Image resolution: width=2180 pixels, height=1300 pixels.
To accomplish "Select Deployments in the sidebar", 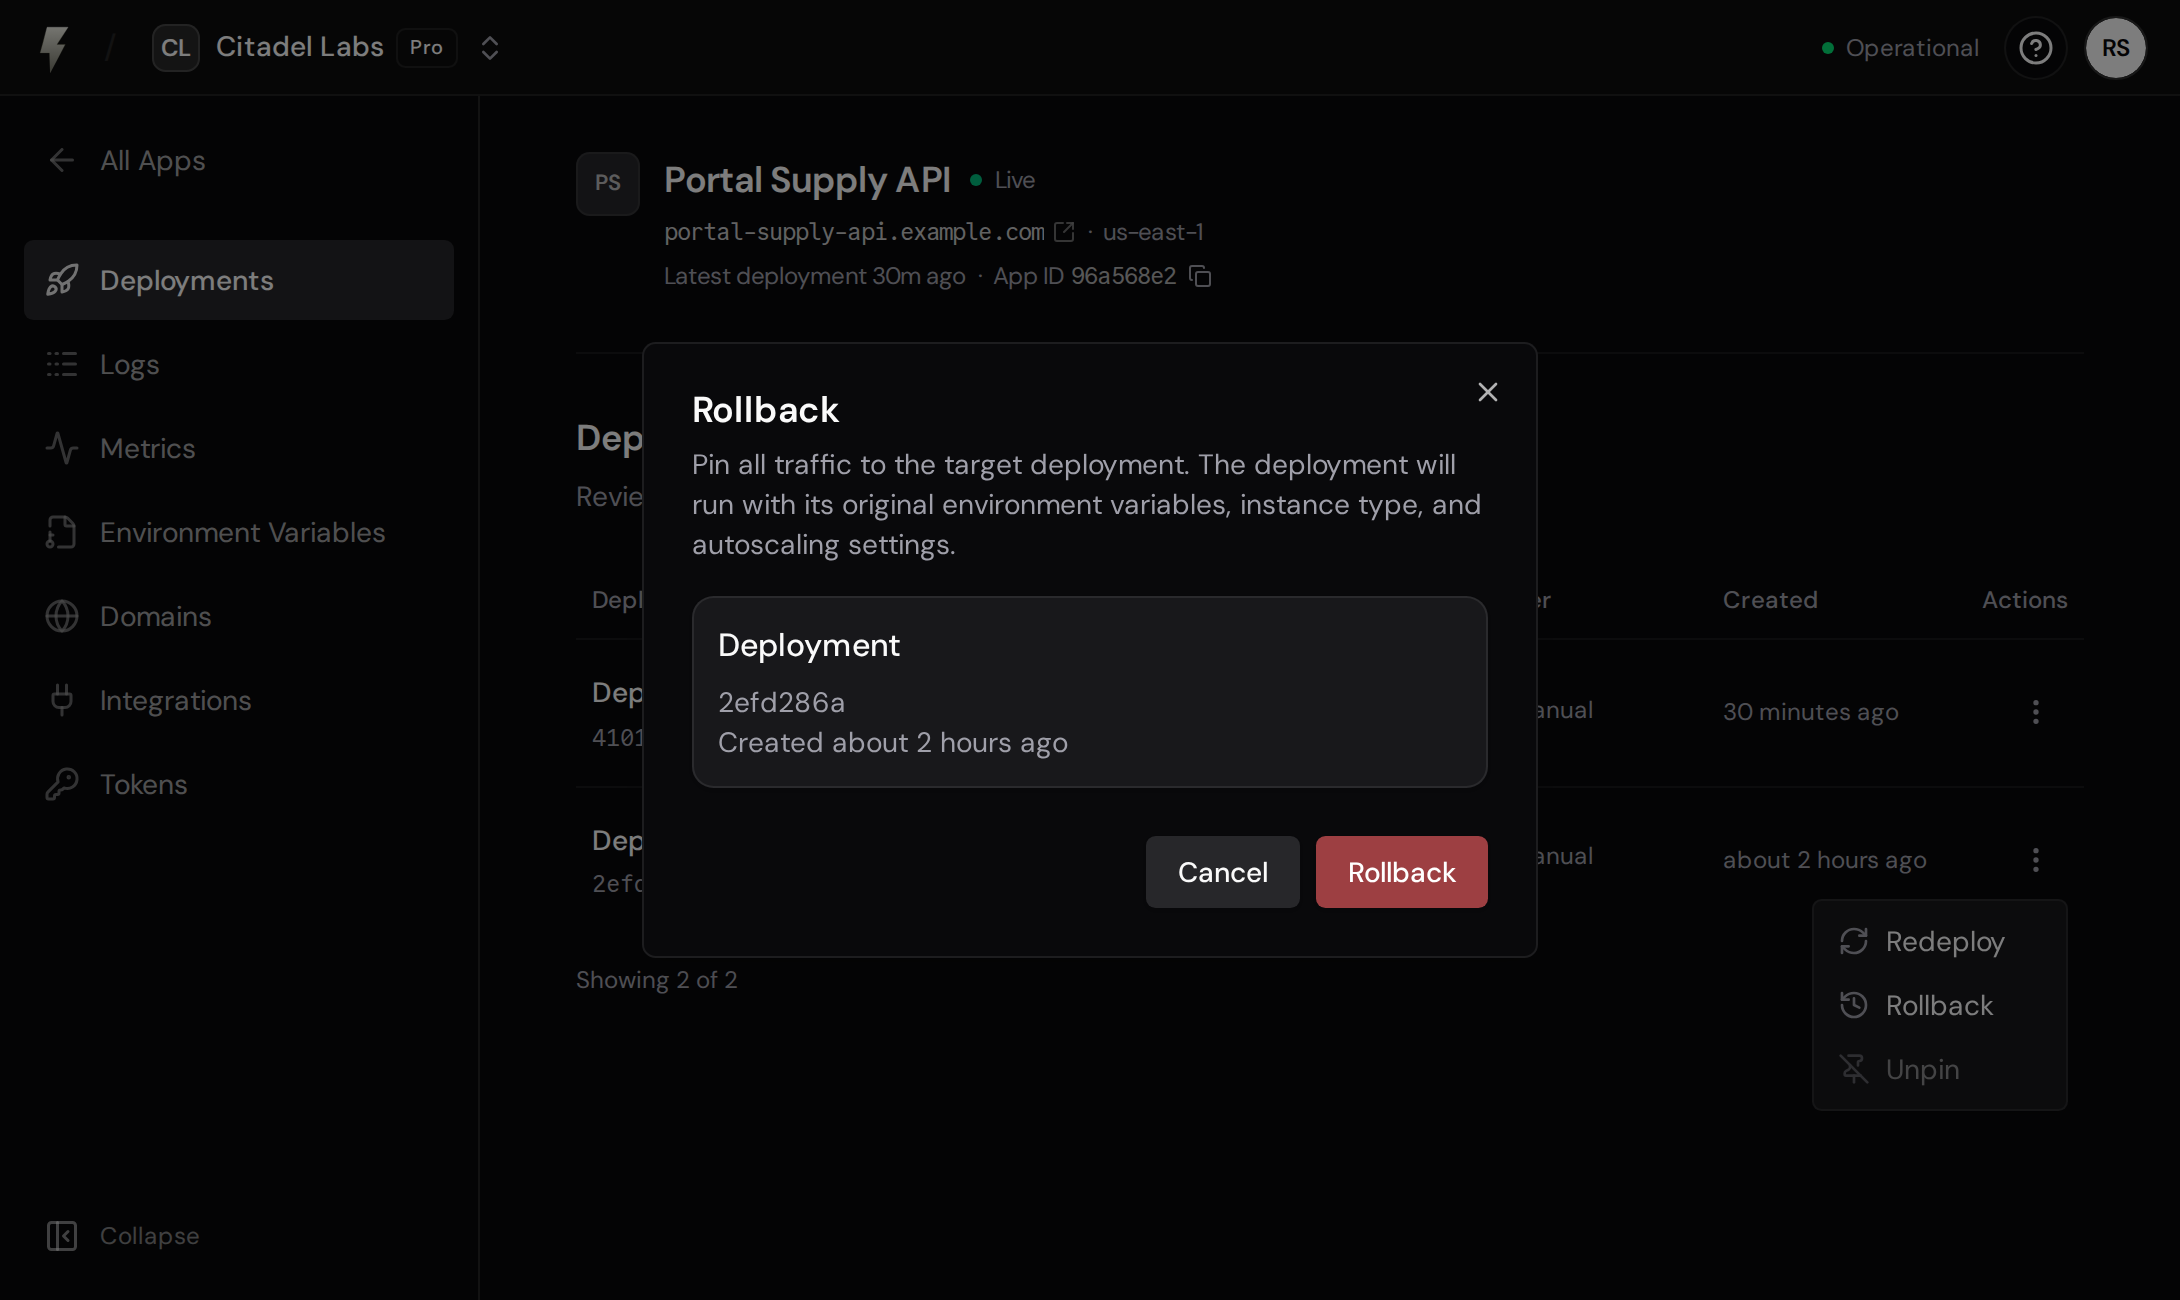I will tap(239, 280).
